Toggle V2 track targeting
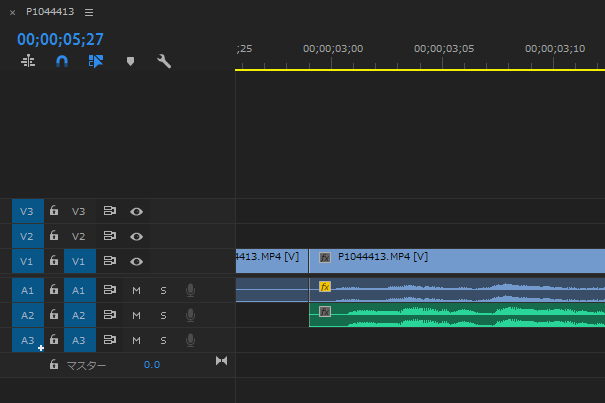The height and width of the screenshot is (403, 605). point(79,236)
